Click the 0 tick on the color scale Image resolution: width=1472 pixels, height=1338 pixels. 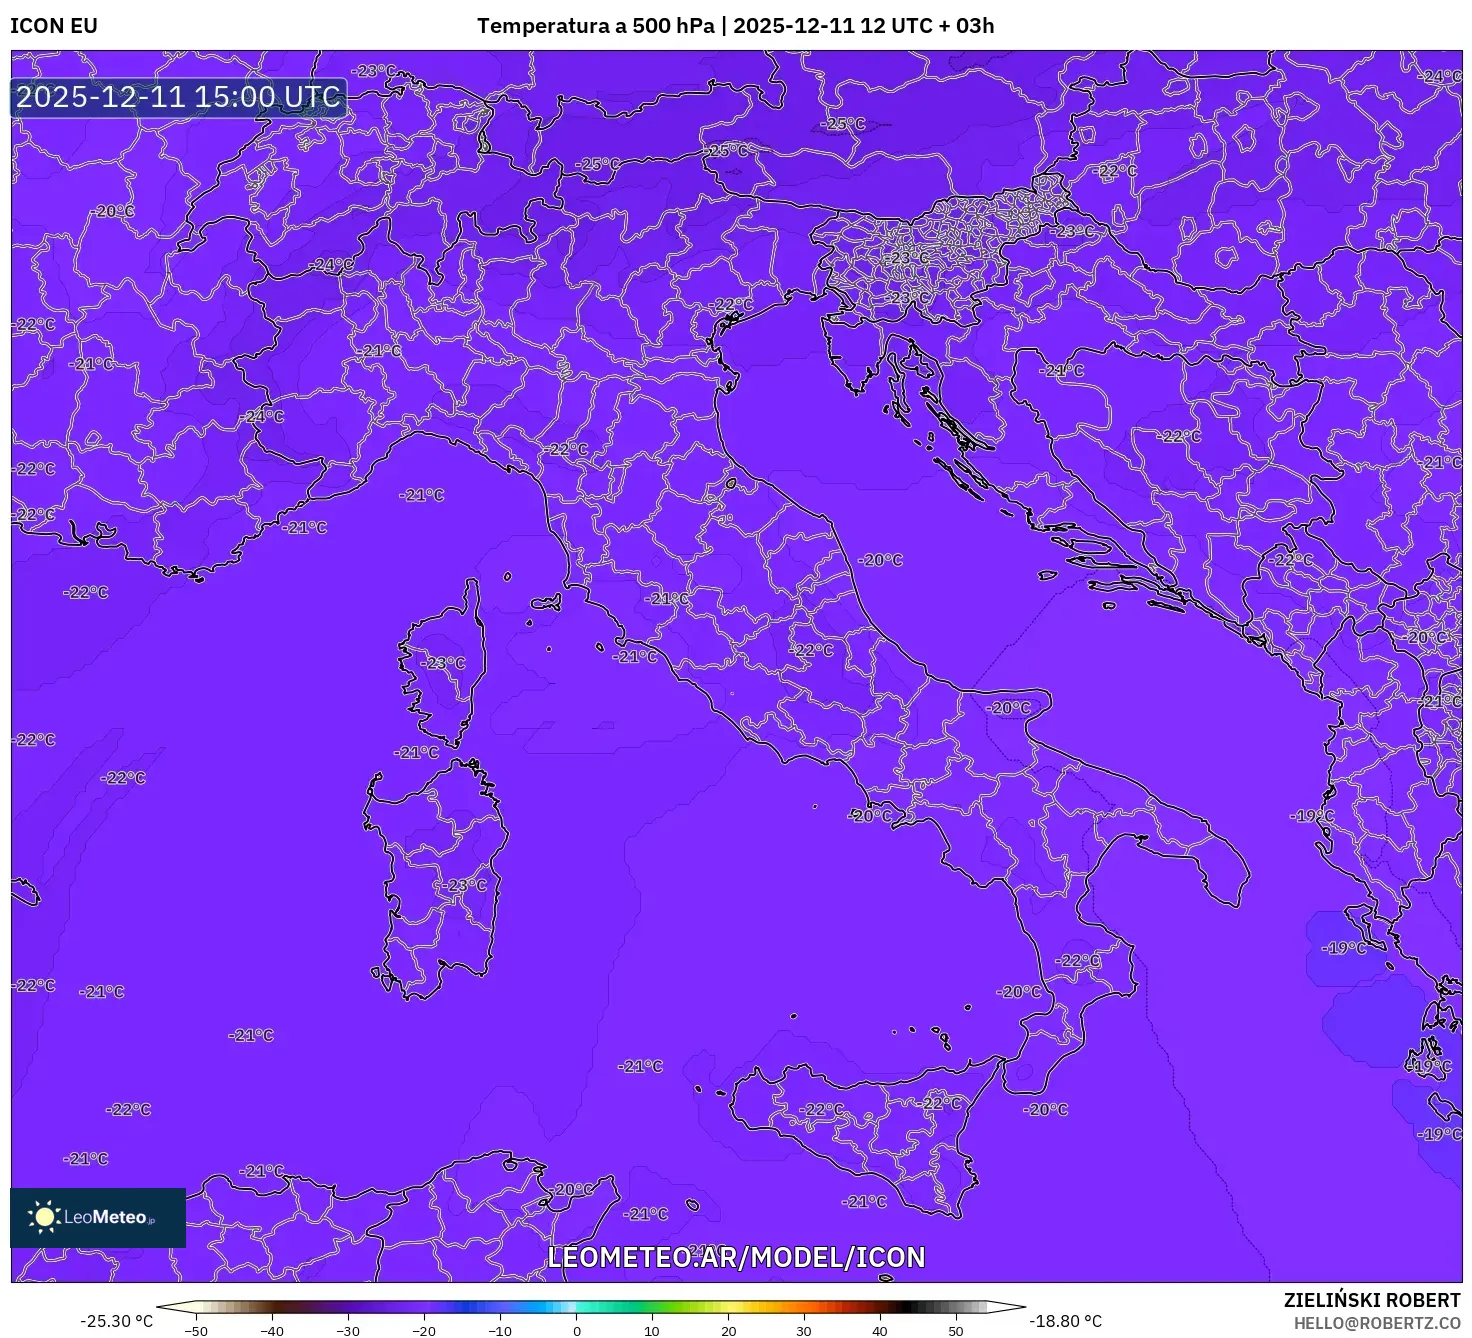[576, 1331]
